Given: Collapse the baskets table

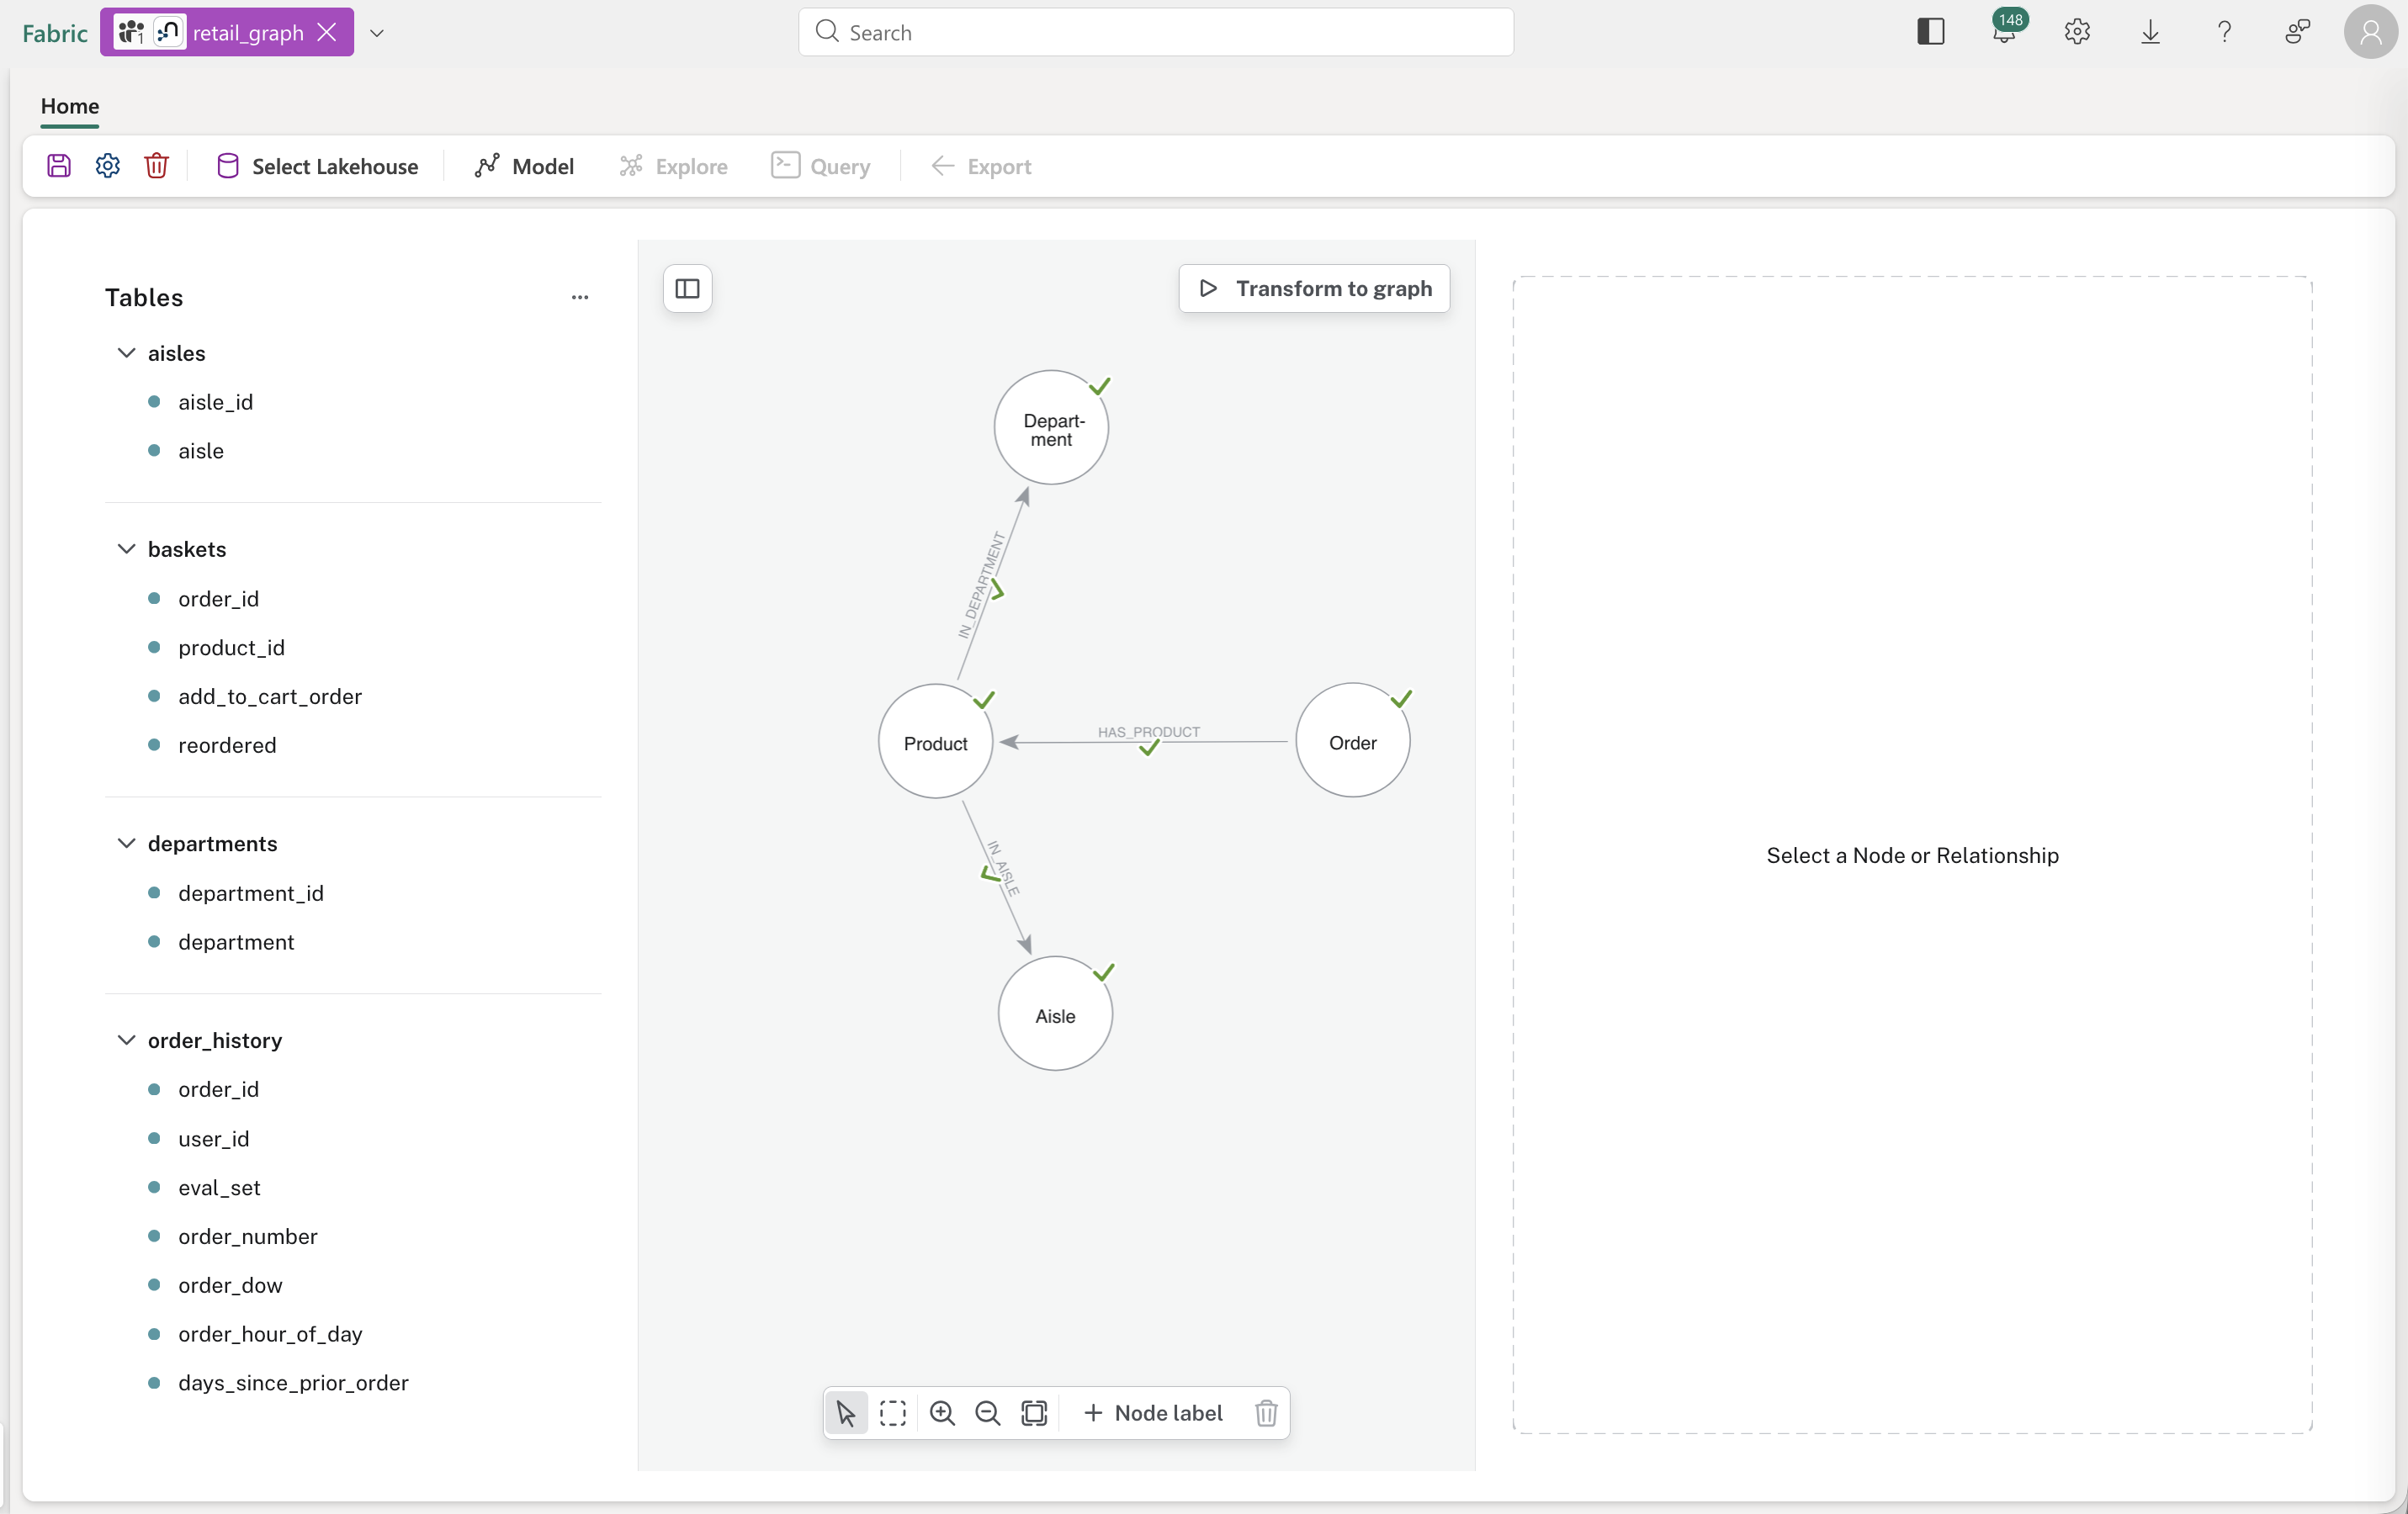Looking at the screenshot, I should click(x=127, y=549).
